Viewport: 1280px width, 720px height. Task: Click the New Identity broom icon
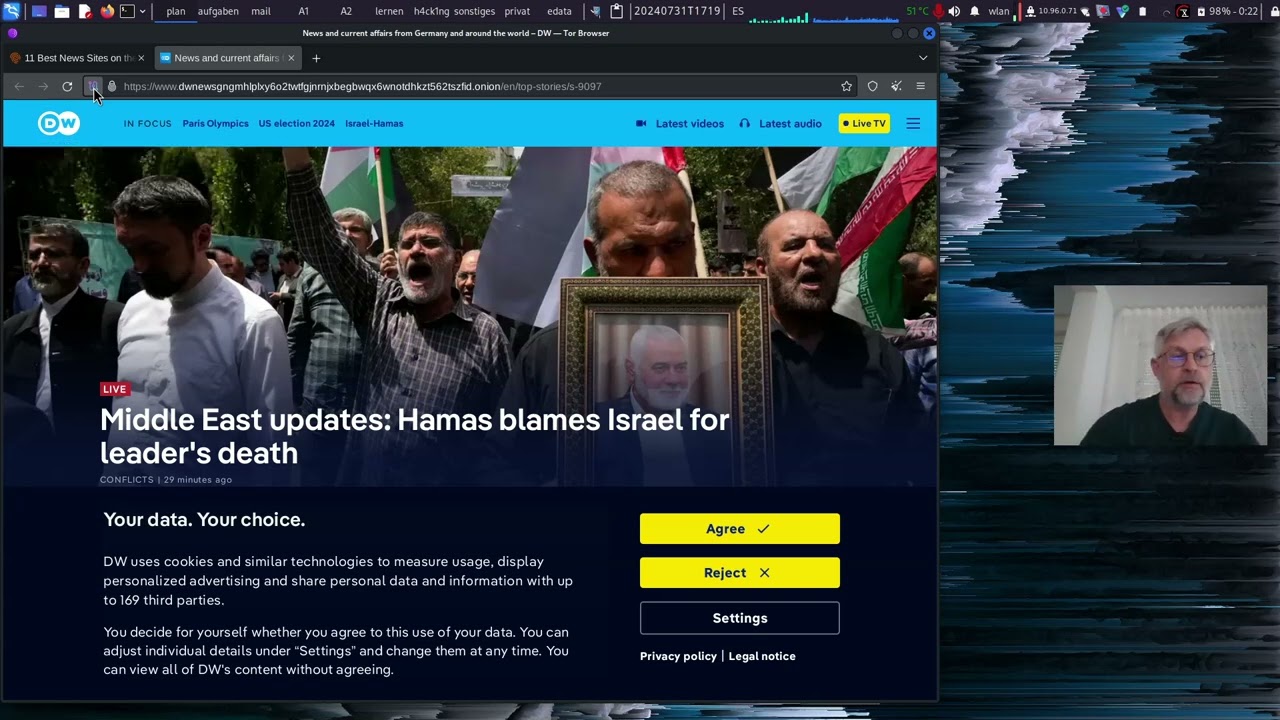click(896, 86)
